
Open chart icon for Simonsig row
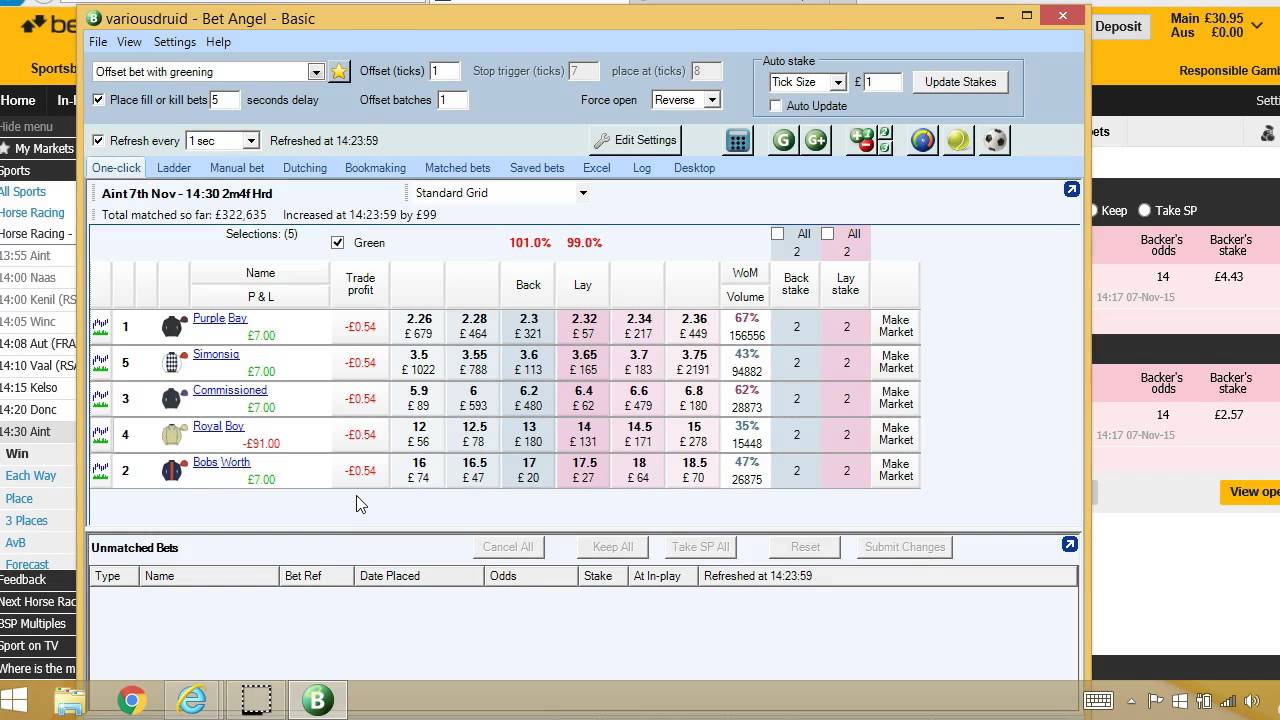coord(100,362)
